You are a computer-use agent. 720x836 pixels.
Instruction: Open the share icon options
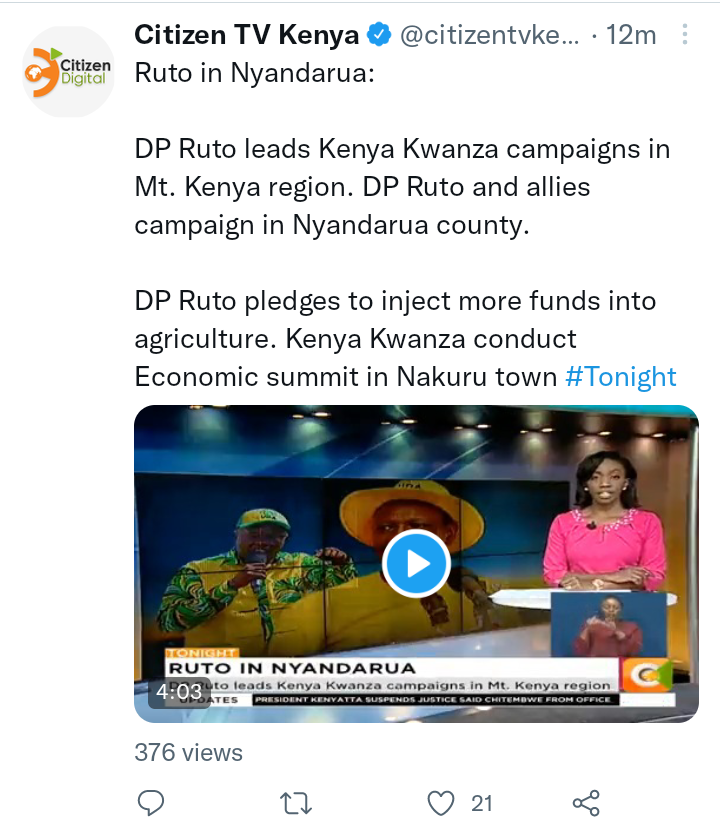[586, 803]
